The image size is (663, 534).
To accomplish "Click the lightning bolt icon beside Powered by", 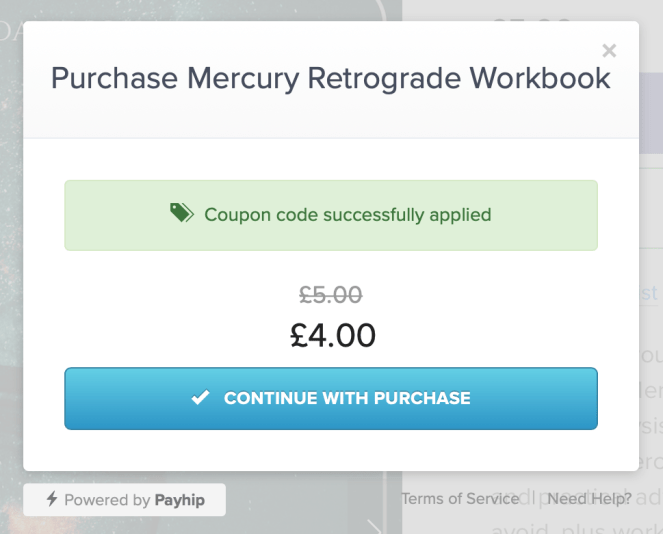I will [52, 500].
